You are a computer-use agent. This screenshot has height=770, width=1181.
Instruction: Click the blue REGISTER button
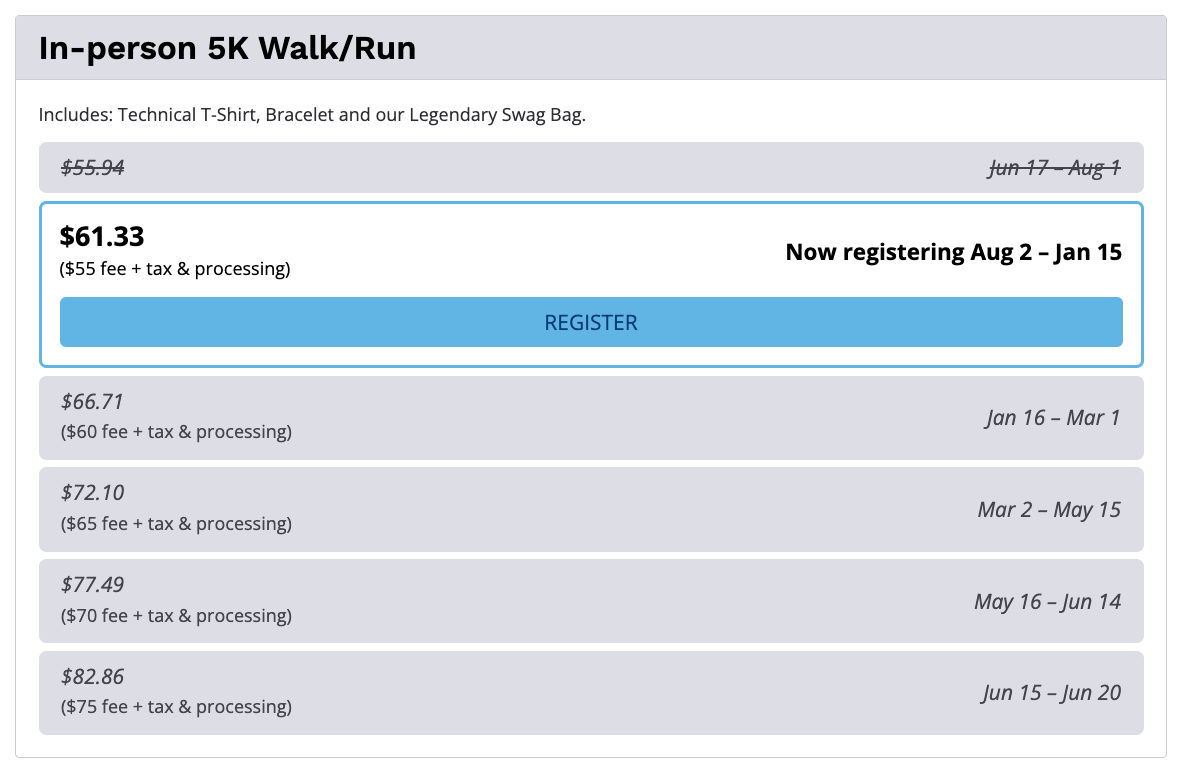pyautogui.click(x=590, y=322)
